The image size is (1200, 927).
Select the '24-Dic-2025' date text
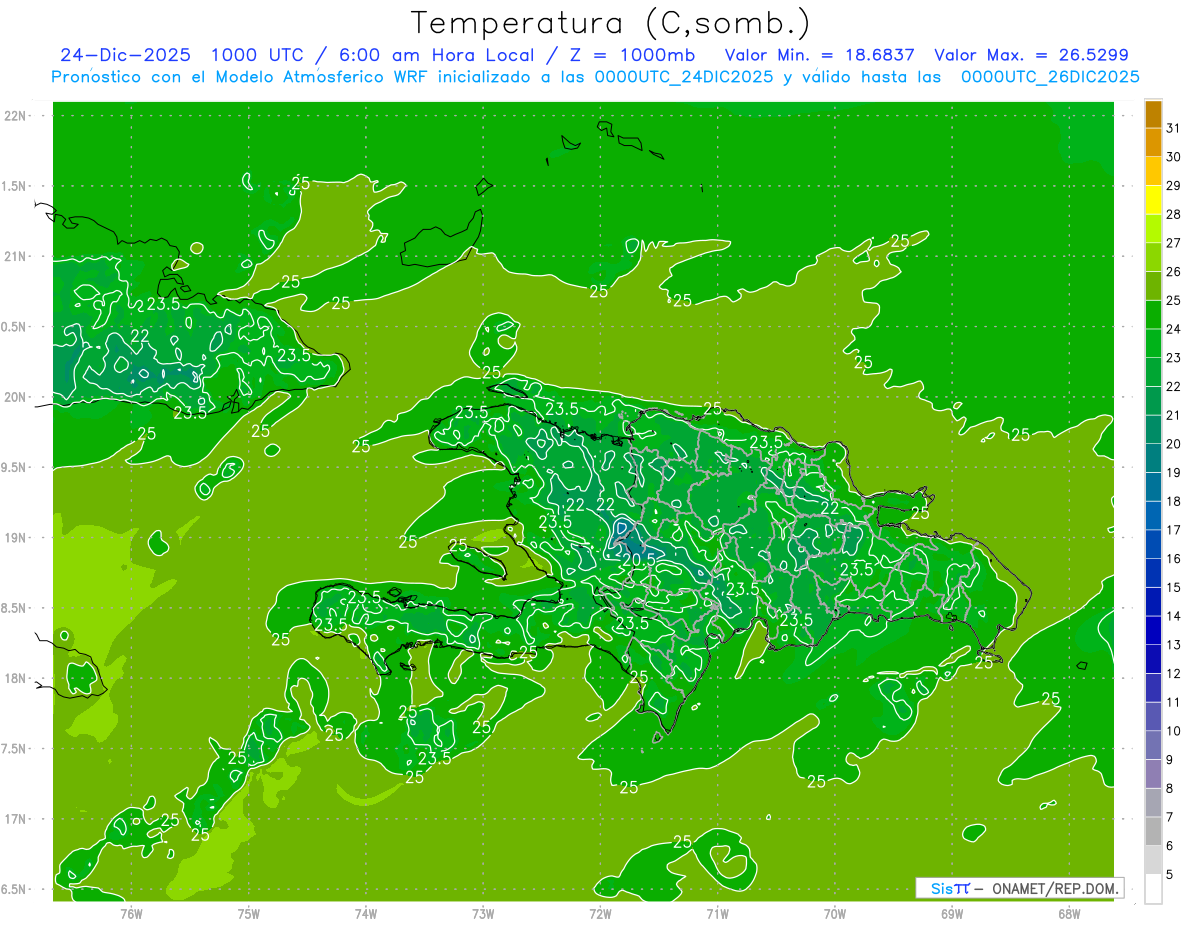click(x=125, y=55)
